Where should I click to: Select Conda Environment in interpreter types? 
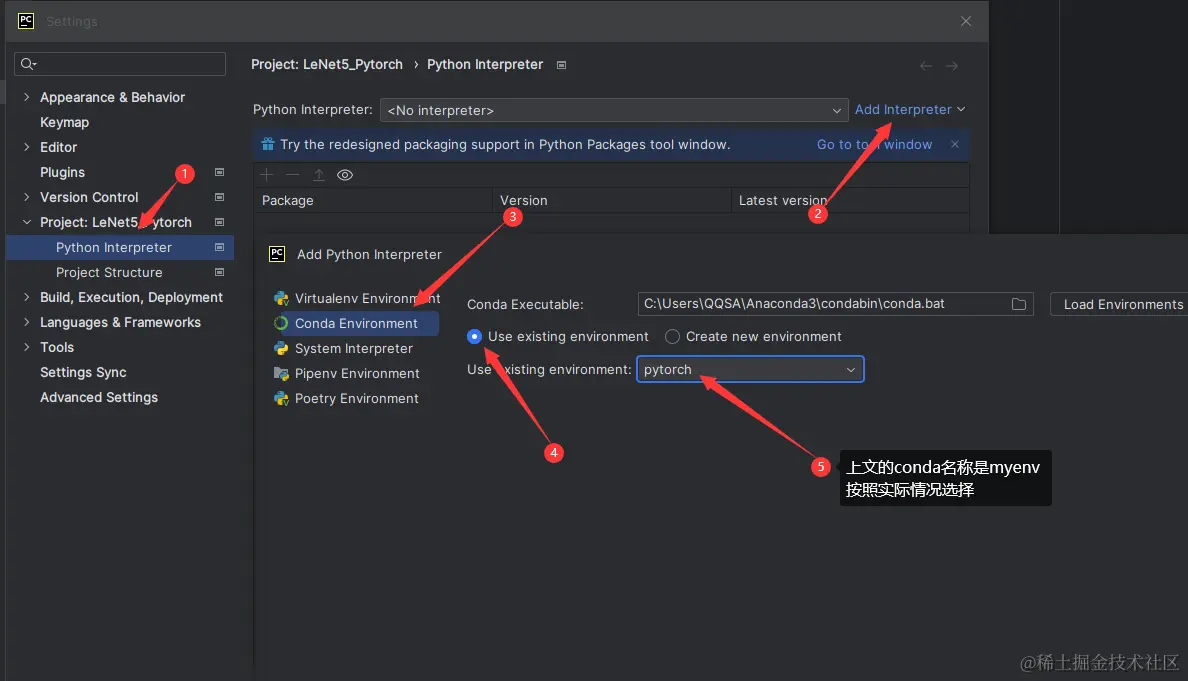click(355, 323)
